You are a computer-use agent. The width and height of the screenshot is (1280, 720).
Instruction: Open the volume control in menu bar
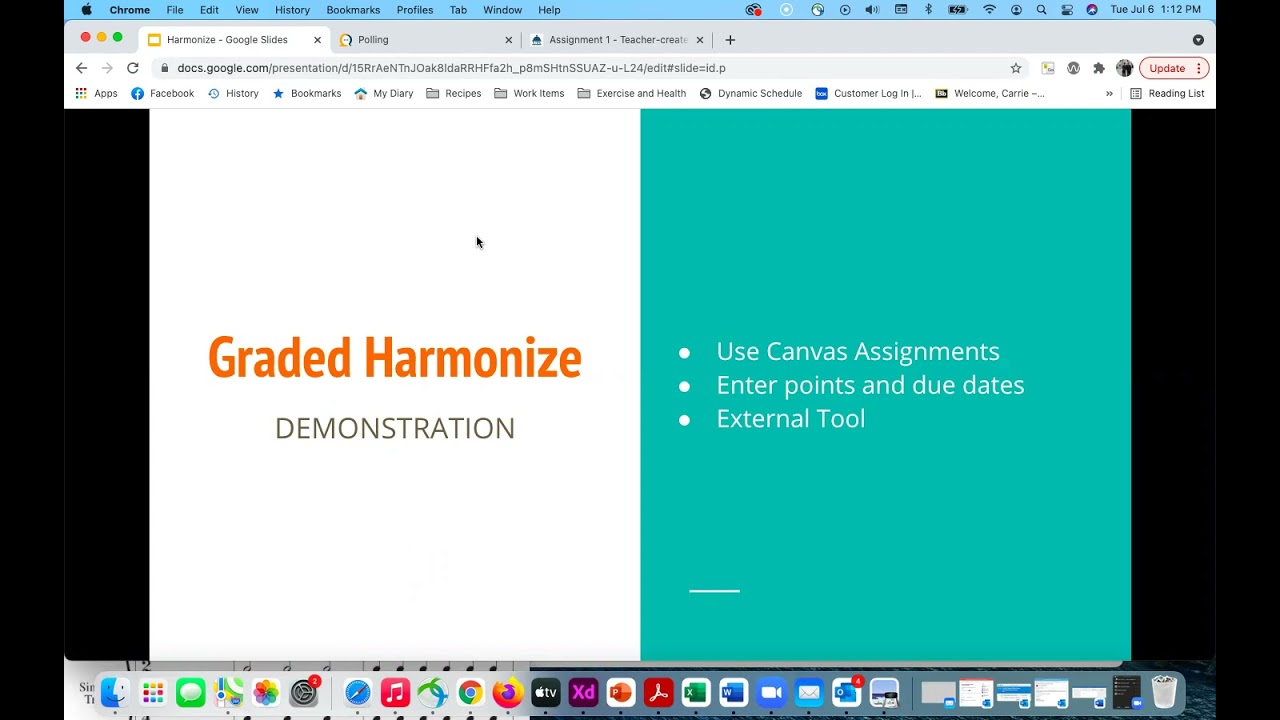[873, 10]
